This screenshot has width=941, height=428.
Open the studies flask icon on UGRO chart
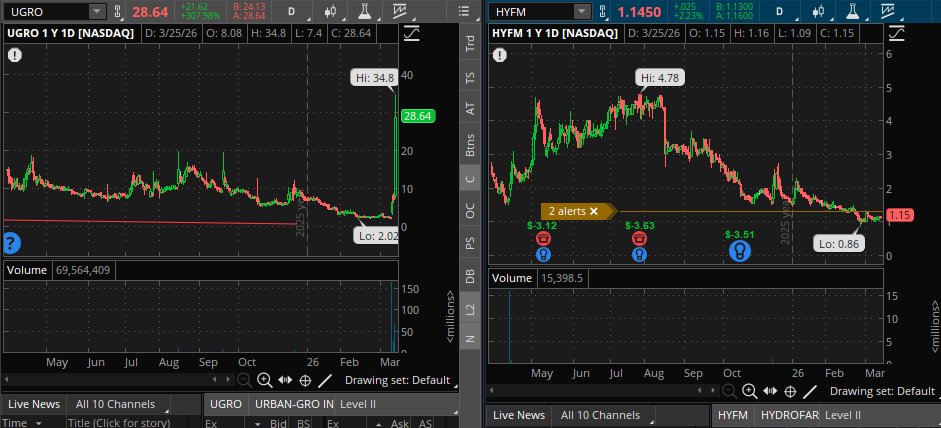pyautogui.click(x=364, y=11)
